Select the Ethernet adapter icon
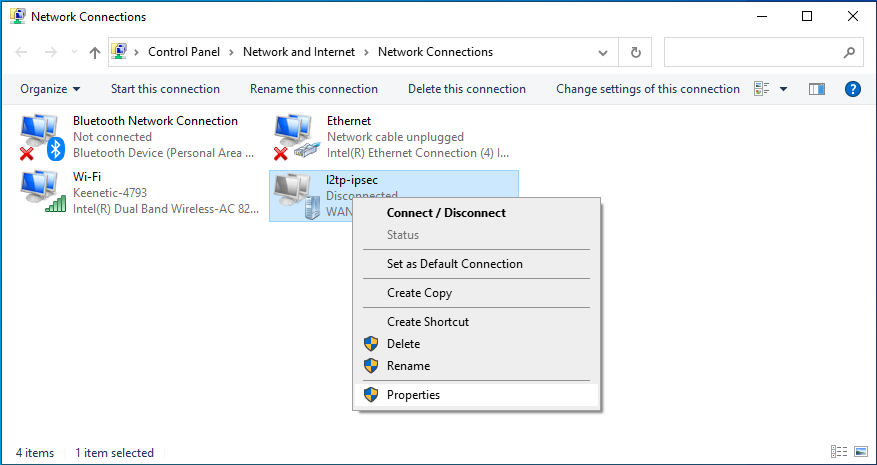Screen dimensions: 877x465 click(x=298, y=137)
